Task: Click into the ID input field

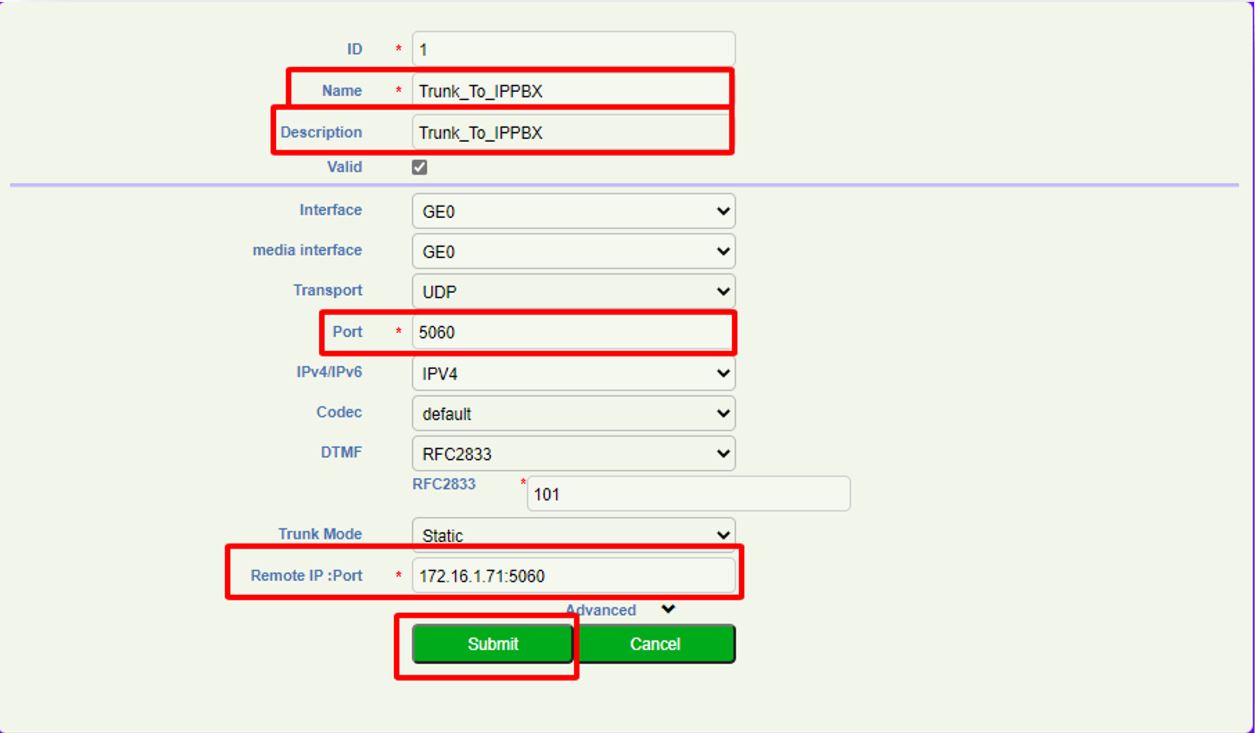Action: 573,49
